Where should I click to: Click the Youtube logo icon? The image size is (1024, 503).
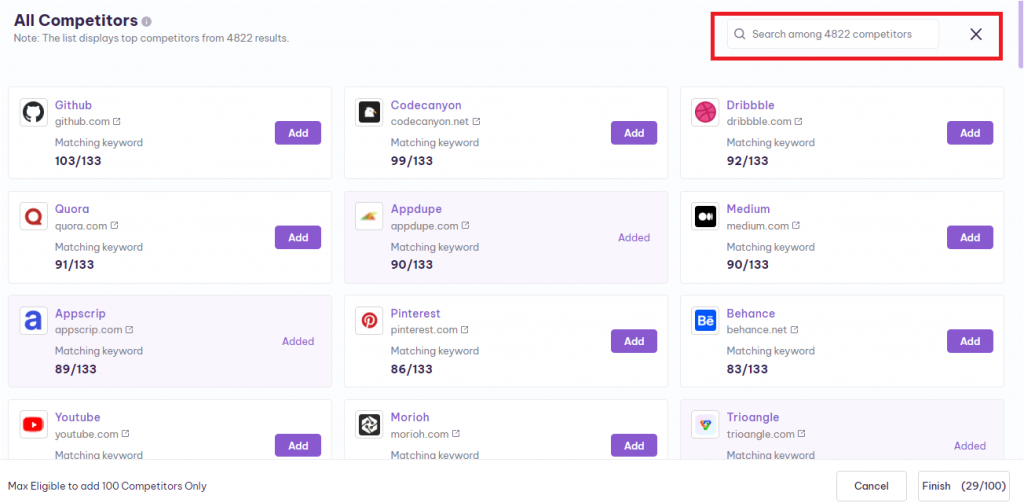pyautogui.click(x=33, y=425)
